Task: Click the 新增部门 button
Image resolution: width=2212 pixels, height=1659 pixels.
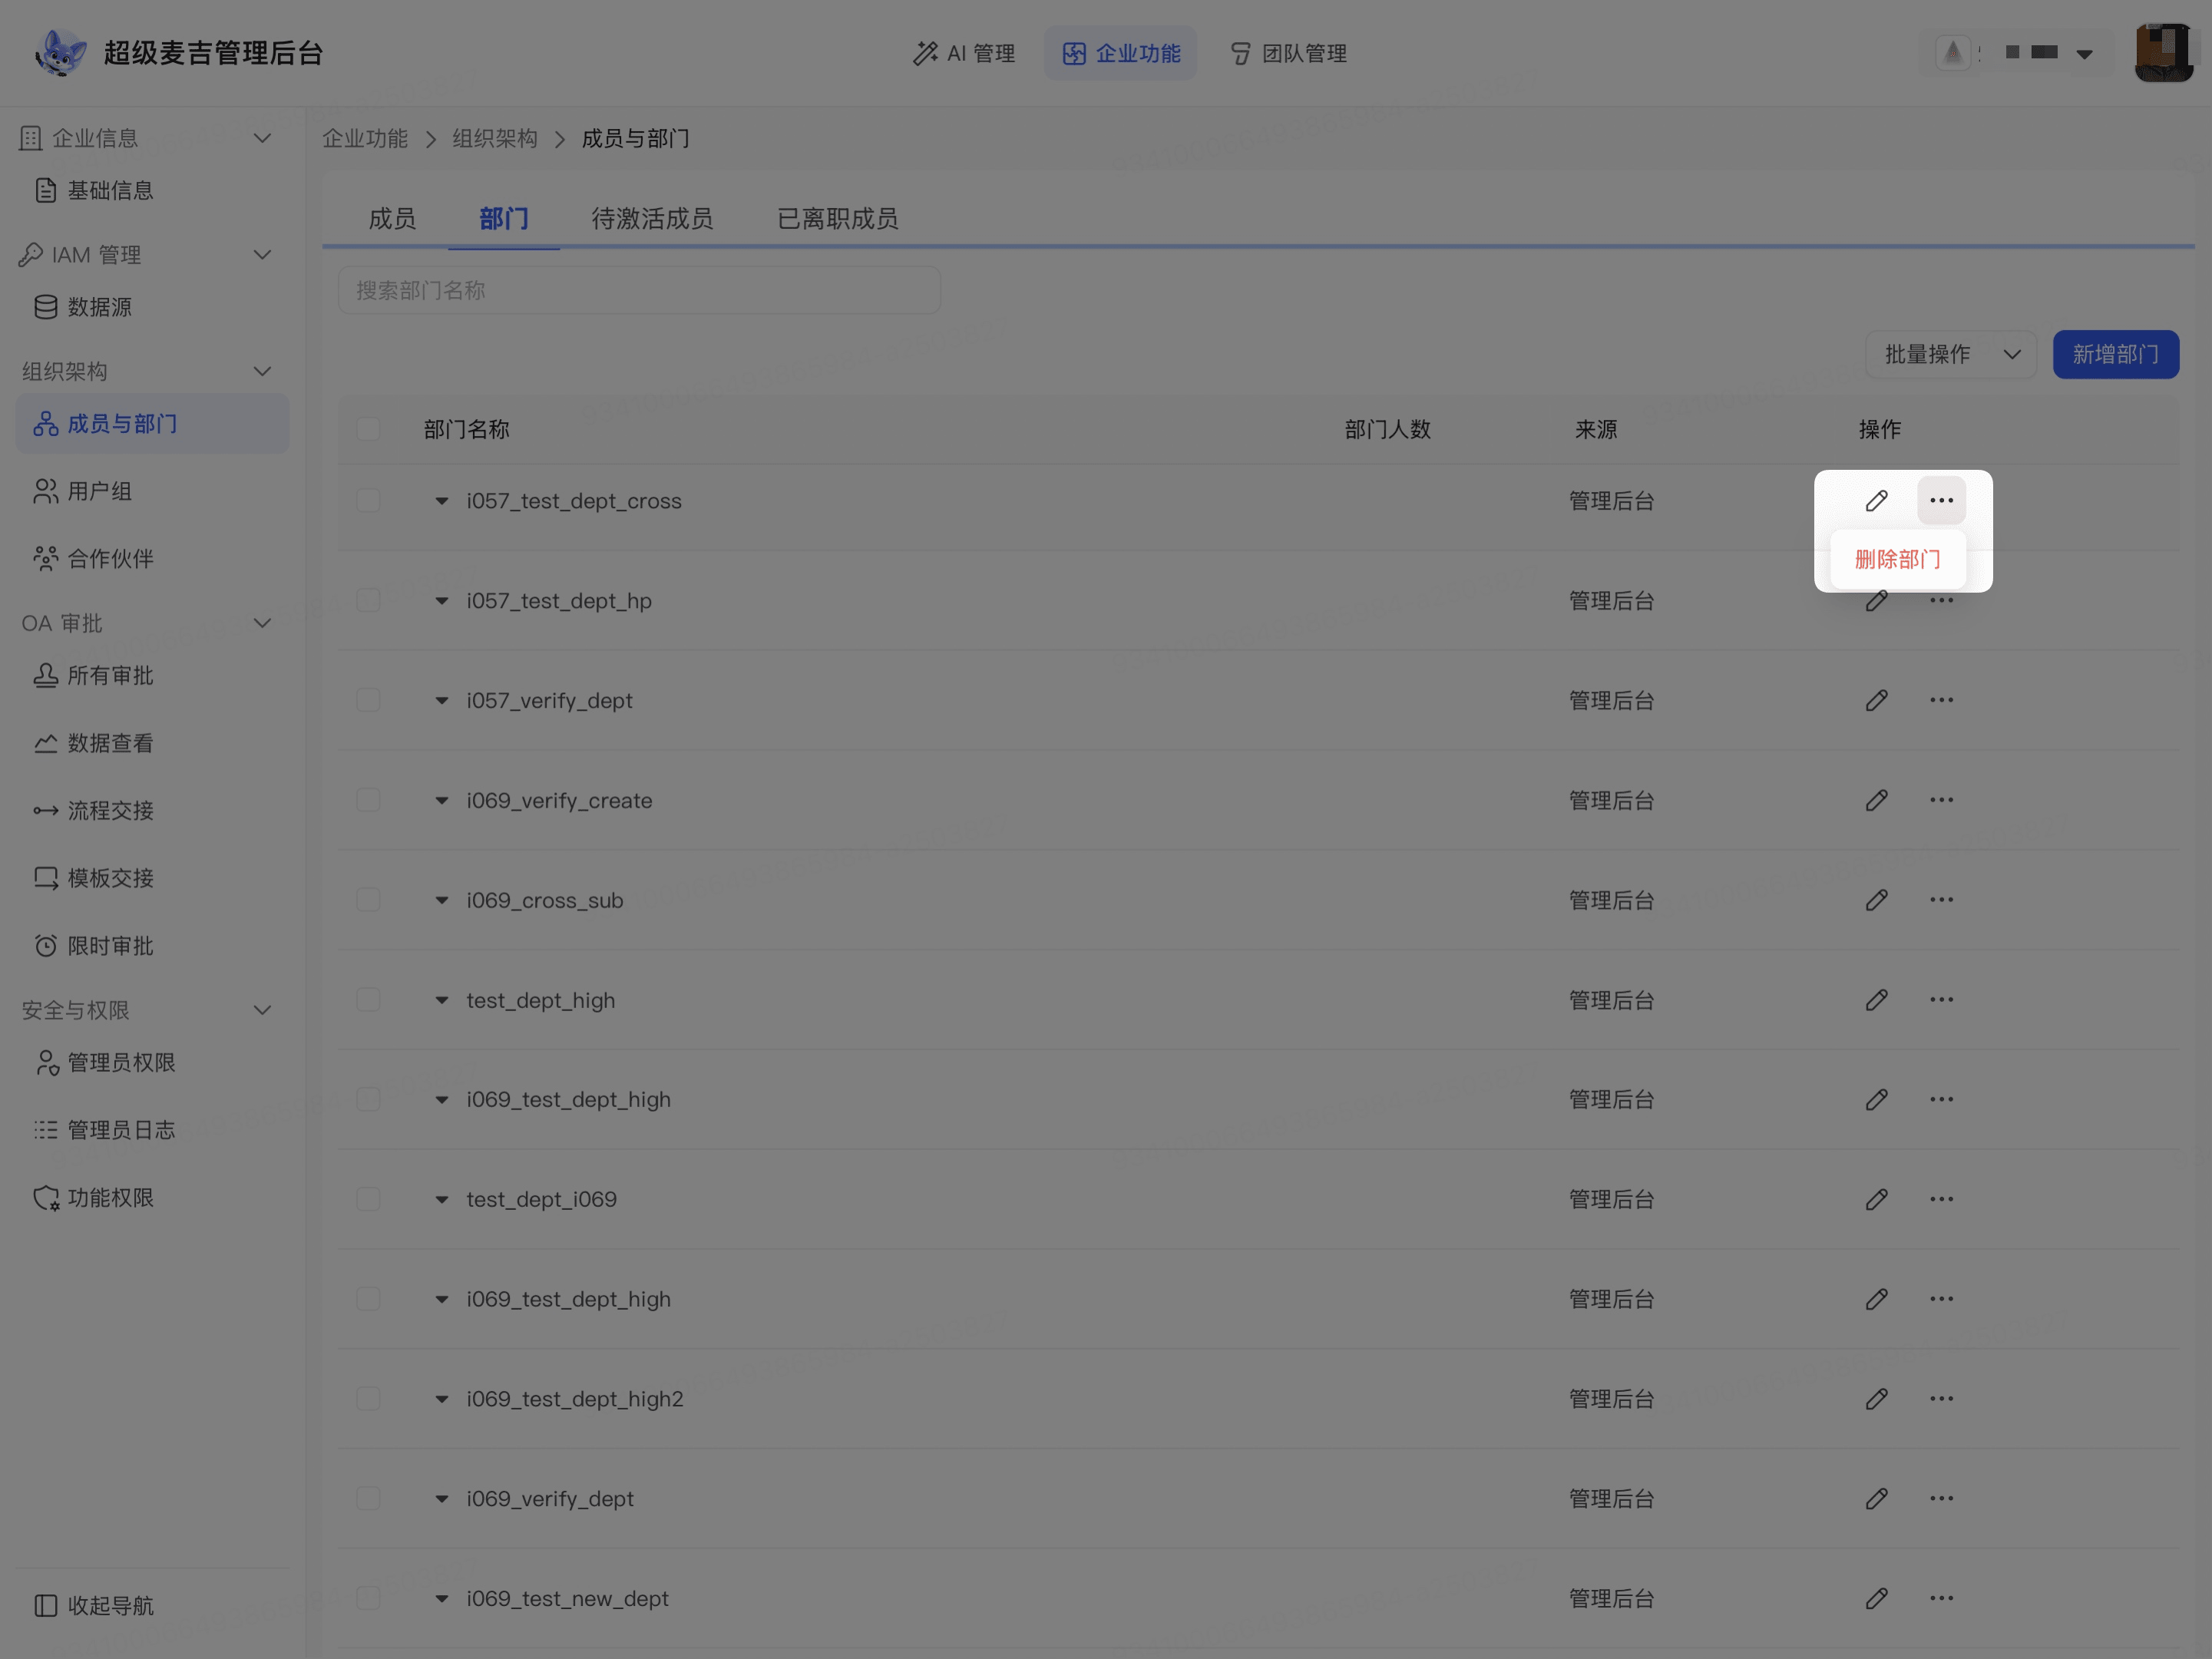Action: click(2115, 354)
